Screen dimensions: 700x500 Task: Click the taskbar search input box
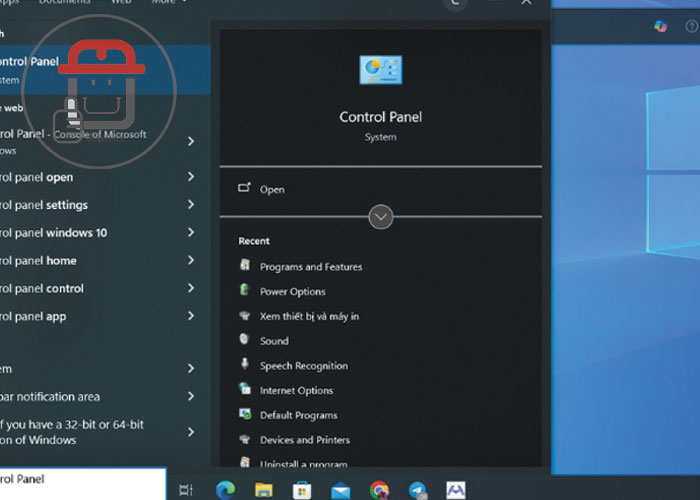tap(83, 483)
